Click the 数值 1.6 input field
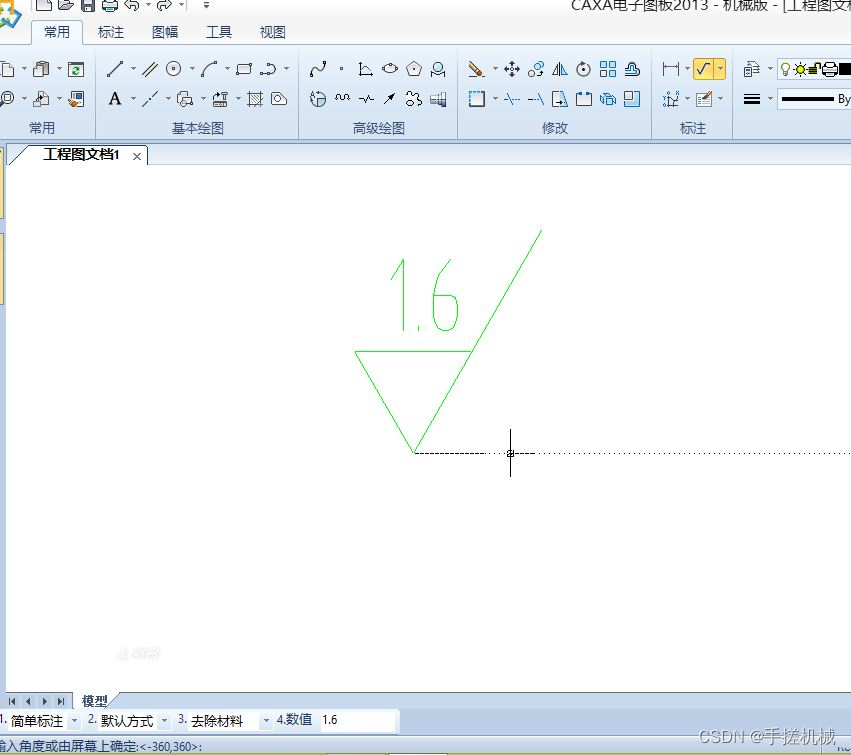The height and width of the screenshot is (755, 851). (x=359, y=720)
